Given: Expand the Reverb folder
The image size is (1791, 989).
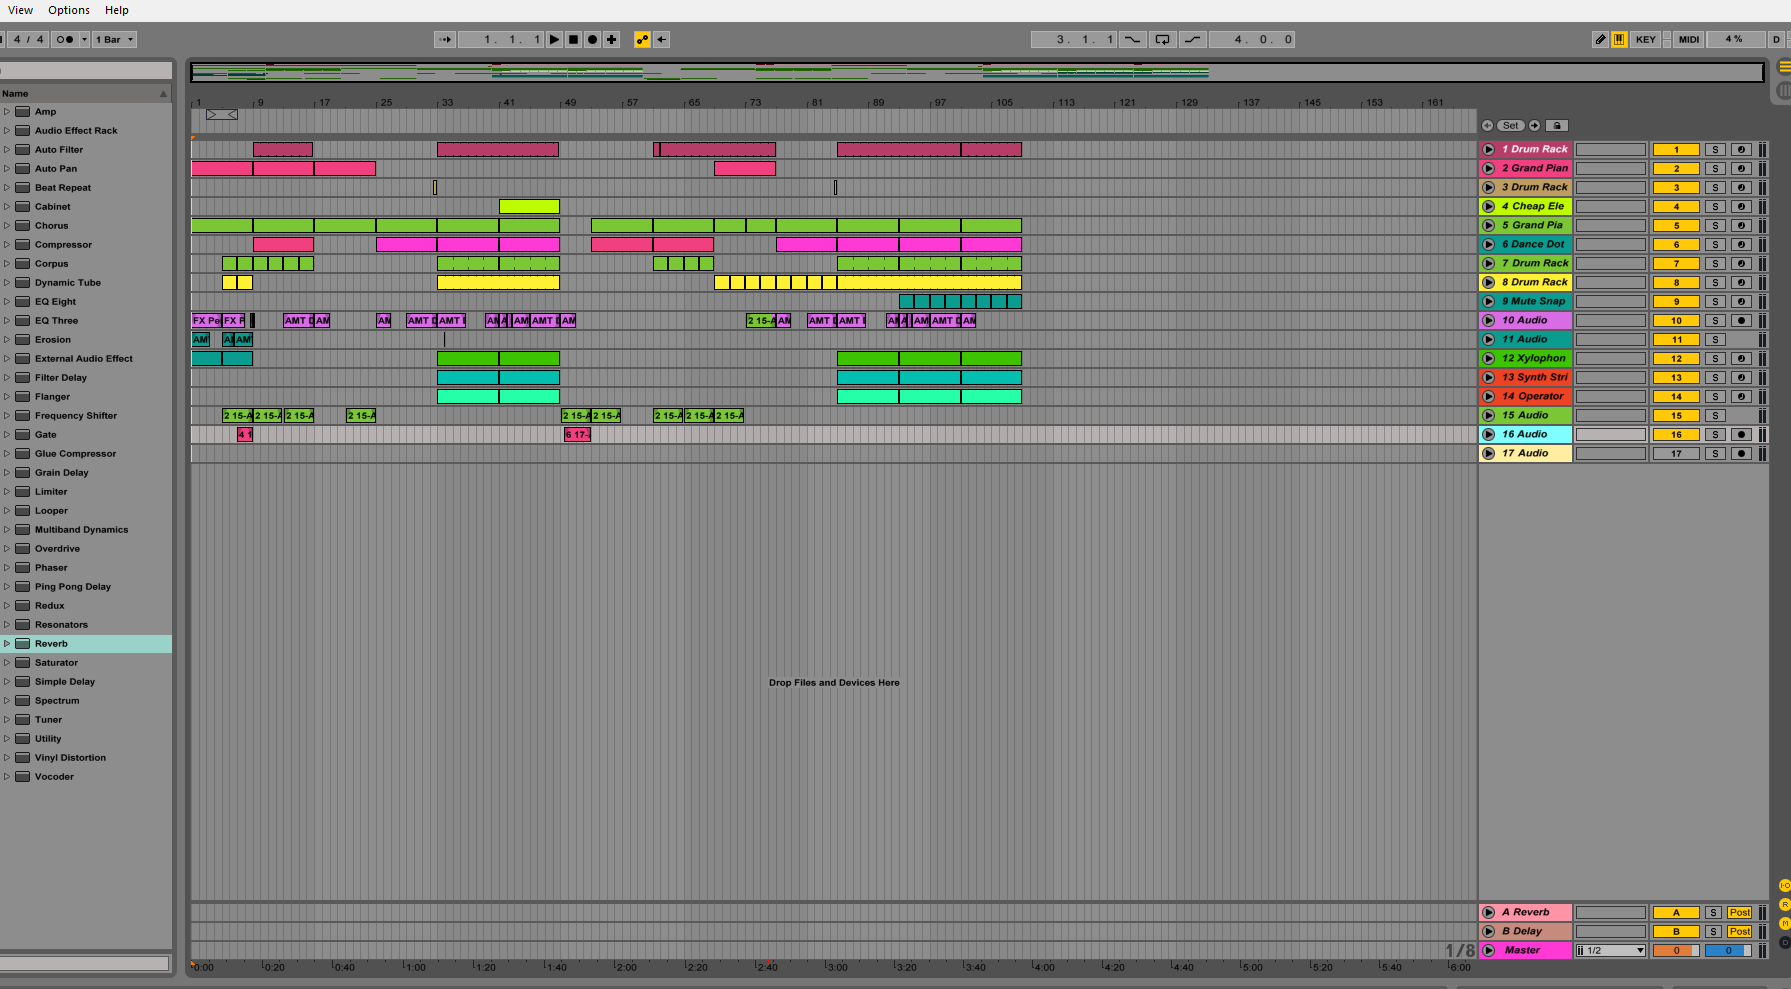Looking at the screenshot, I should click(x=7, y=644).
